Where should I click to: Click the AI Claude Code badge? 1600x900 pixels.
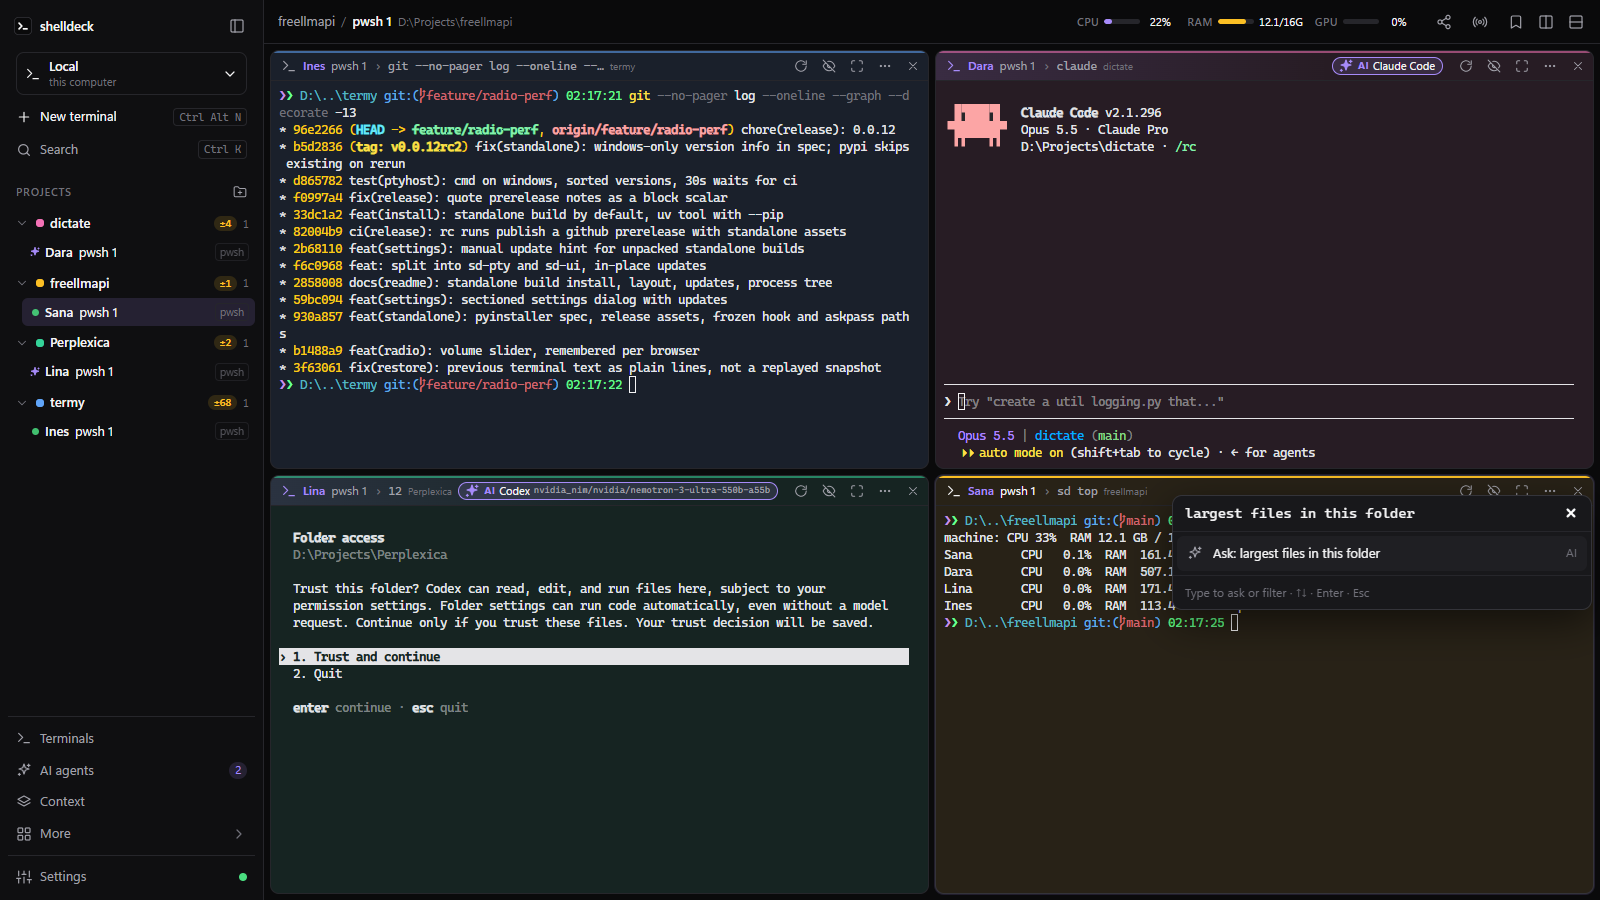click(x=1387, y=66)
